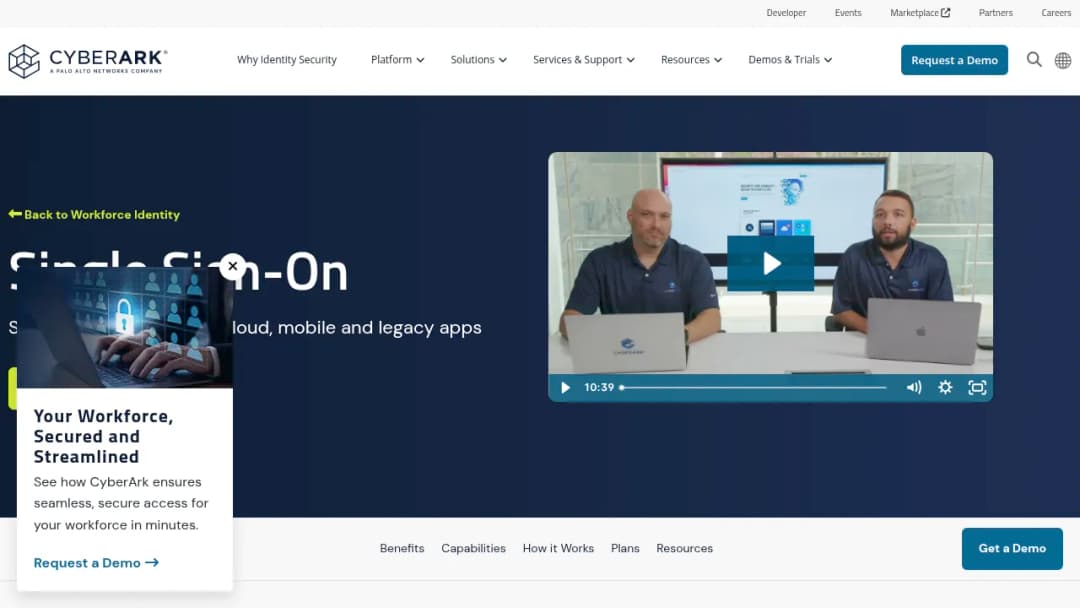Expand the Platform dropdown menu
Image resolution: width=1080 pixels, height=608 pixels.
397,60
